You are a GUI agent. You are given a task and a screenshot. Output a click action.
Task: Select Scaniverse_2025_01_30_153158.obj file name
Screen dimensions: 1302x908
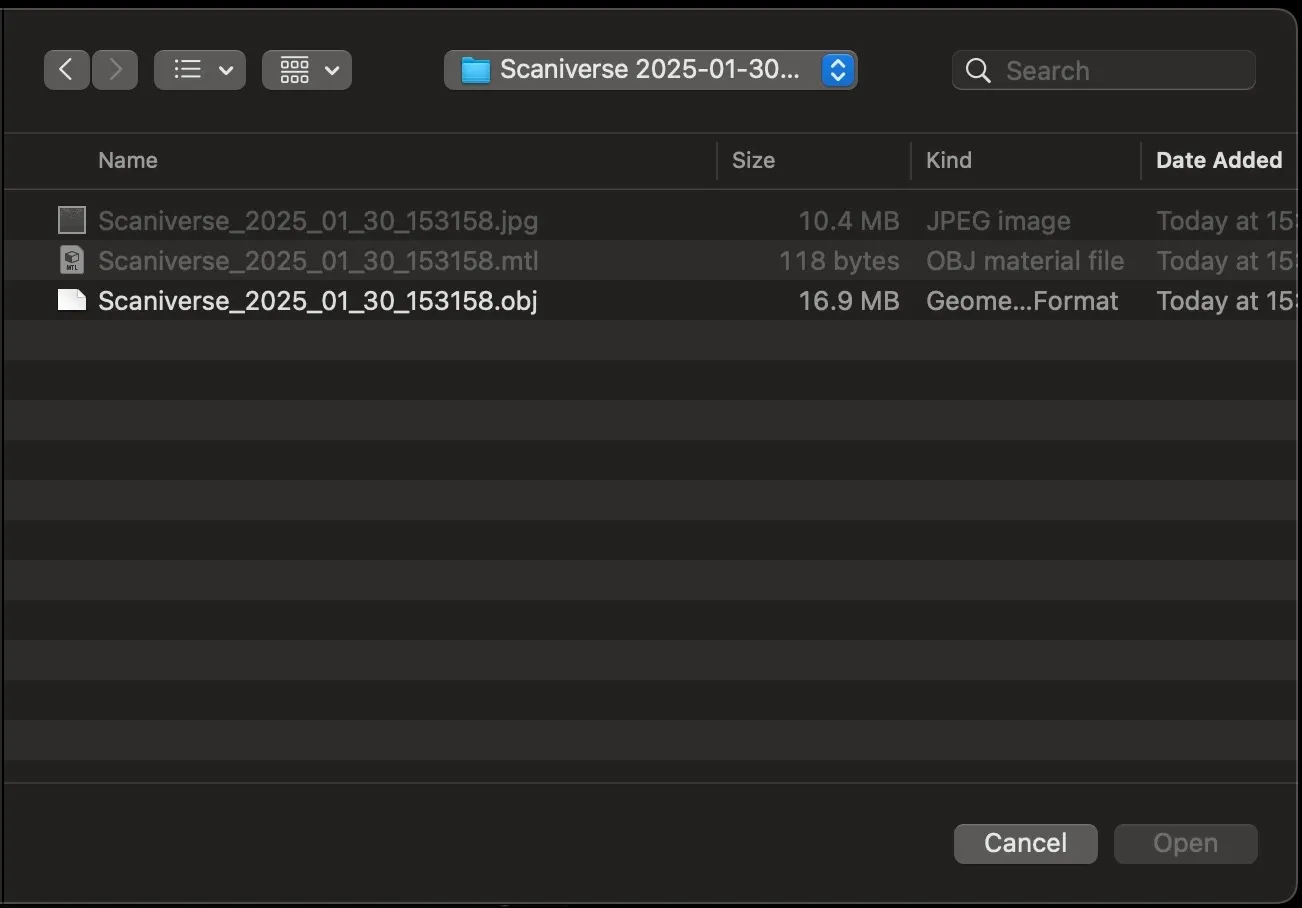[318, 301]
